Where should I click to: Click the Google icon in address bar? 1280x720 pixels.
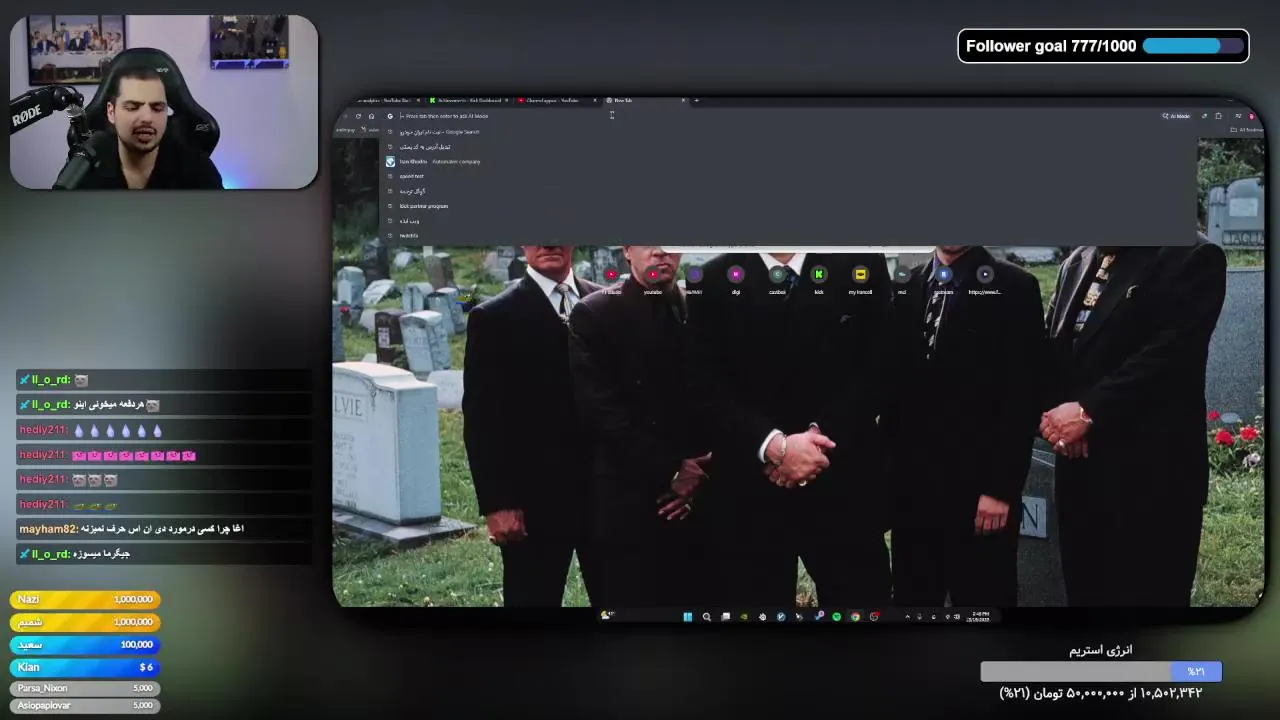pos(390,116)
